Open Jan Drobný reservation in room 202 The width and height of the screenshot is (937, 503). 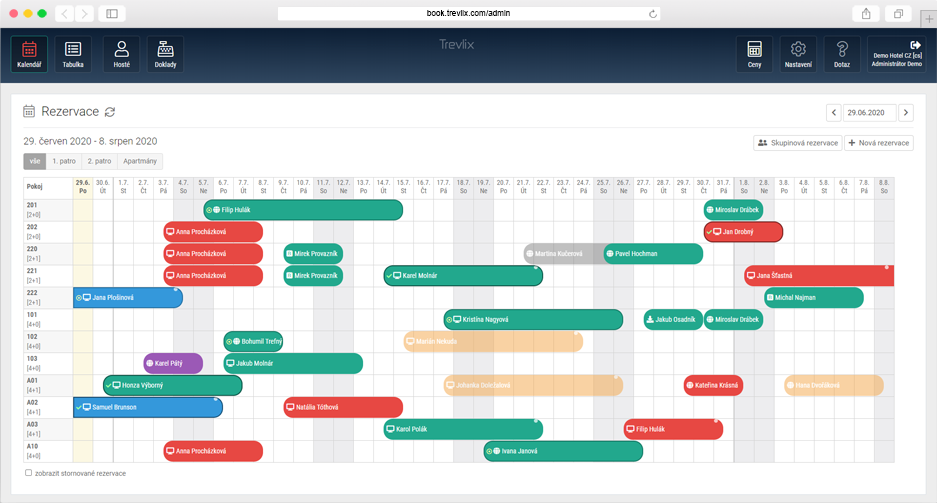point(743,232)
